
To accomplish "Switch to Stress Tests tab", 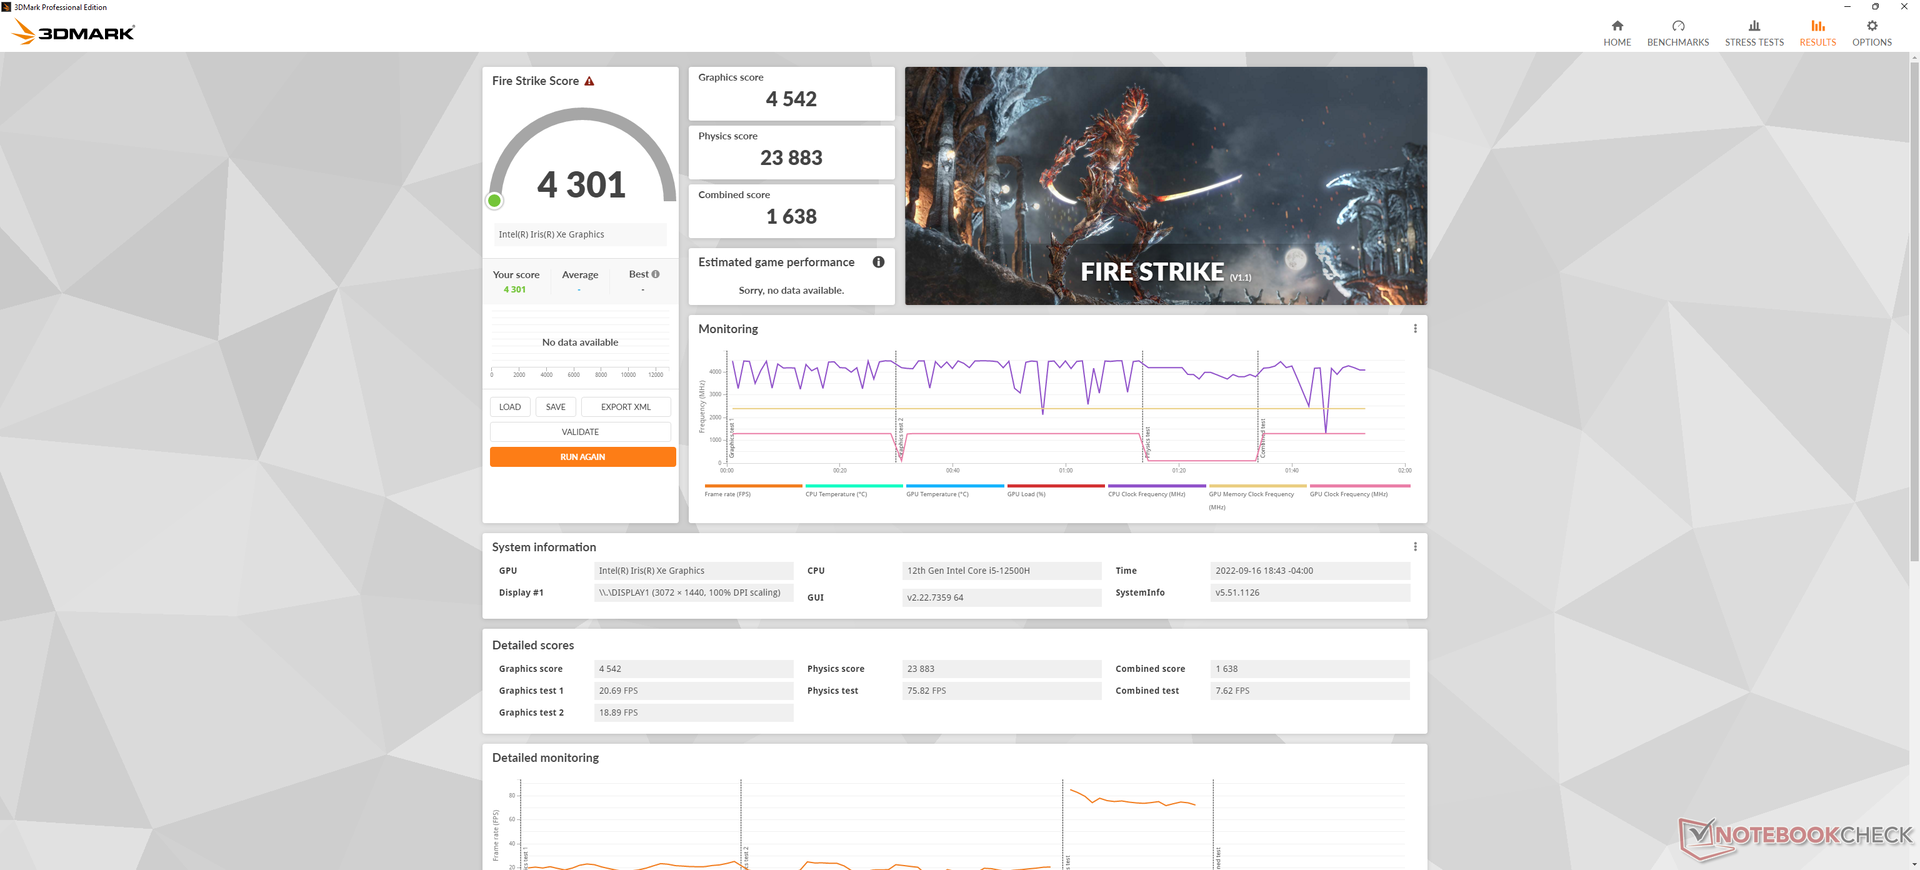I will coord(1754,33).
